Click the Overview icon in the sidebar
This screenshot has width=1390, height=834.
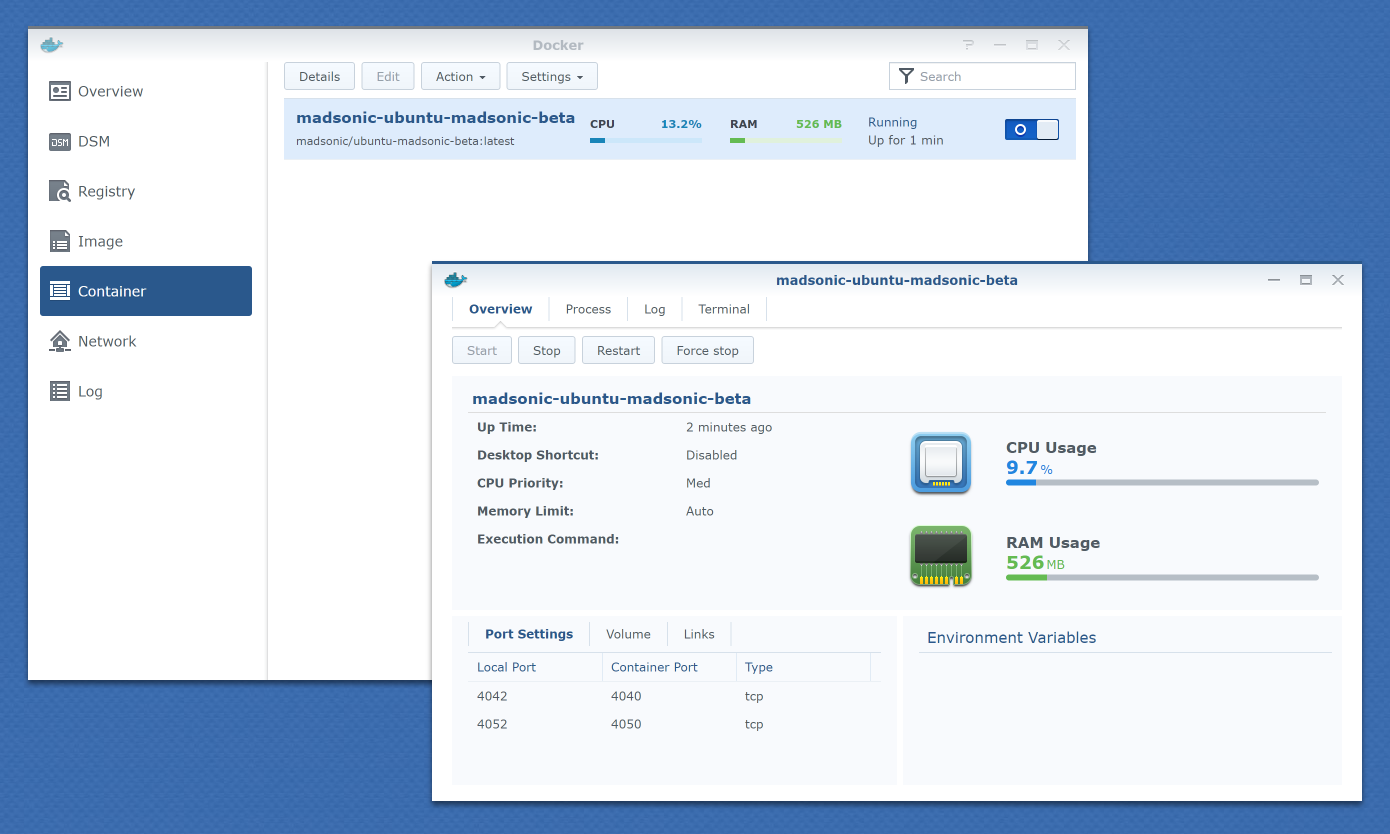pyautogui.click(x=60, y=91)
